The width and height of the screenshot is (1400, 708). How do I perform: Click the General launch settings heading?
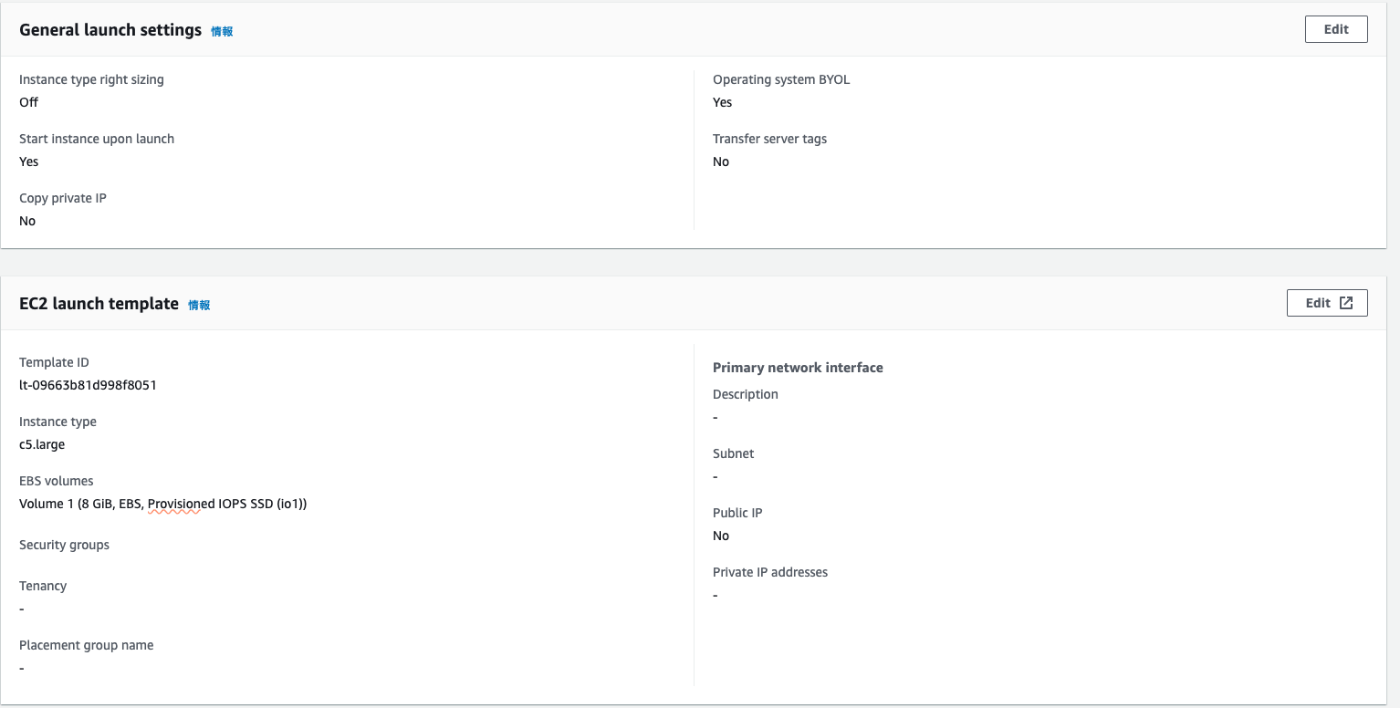pos(110,31)
